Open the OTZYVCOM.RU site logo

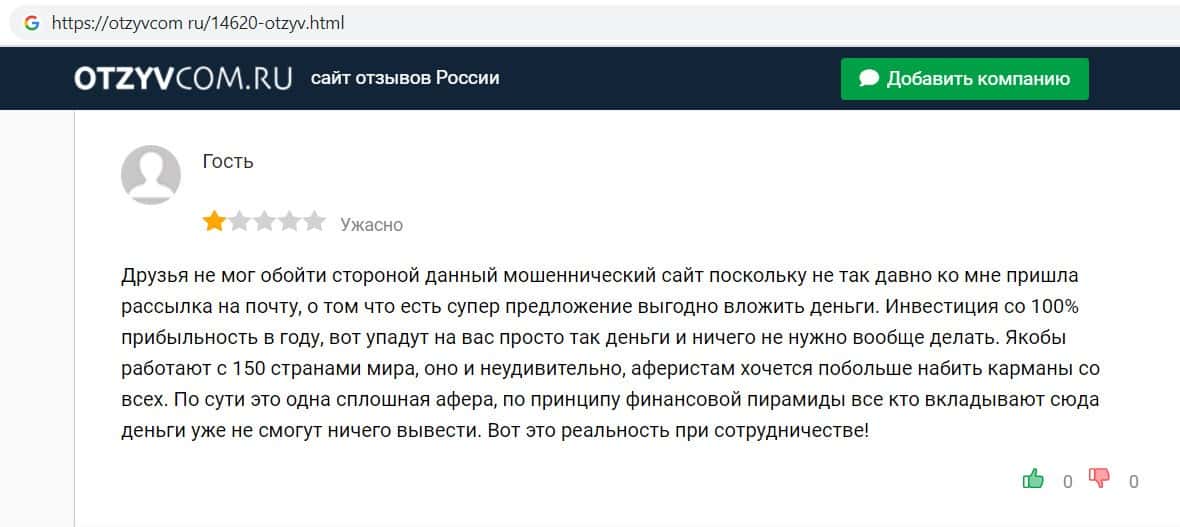(x=183, y=78)
